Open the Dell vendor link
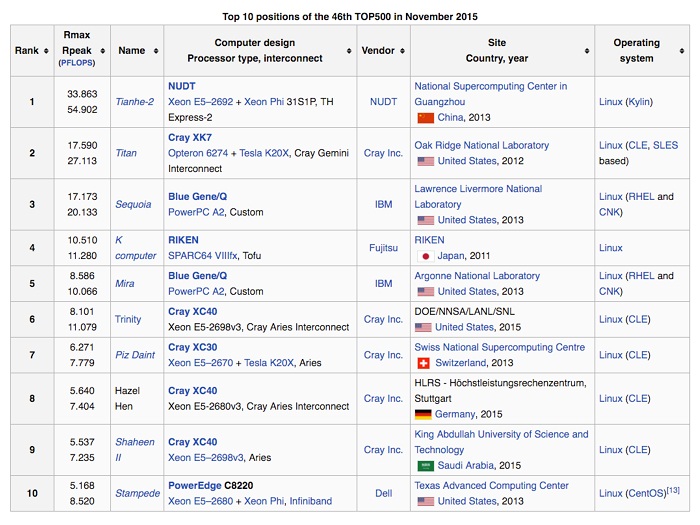The height and width of the screenshot is (525, 700). (383, 493)
